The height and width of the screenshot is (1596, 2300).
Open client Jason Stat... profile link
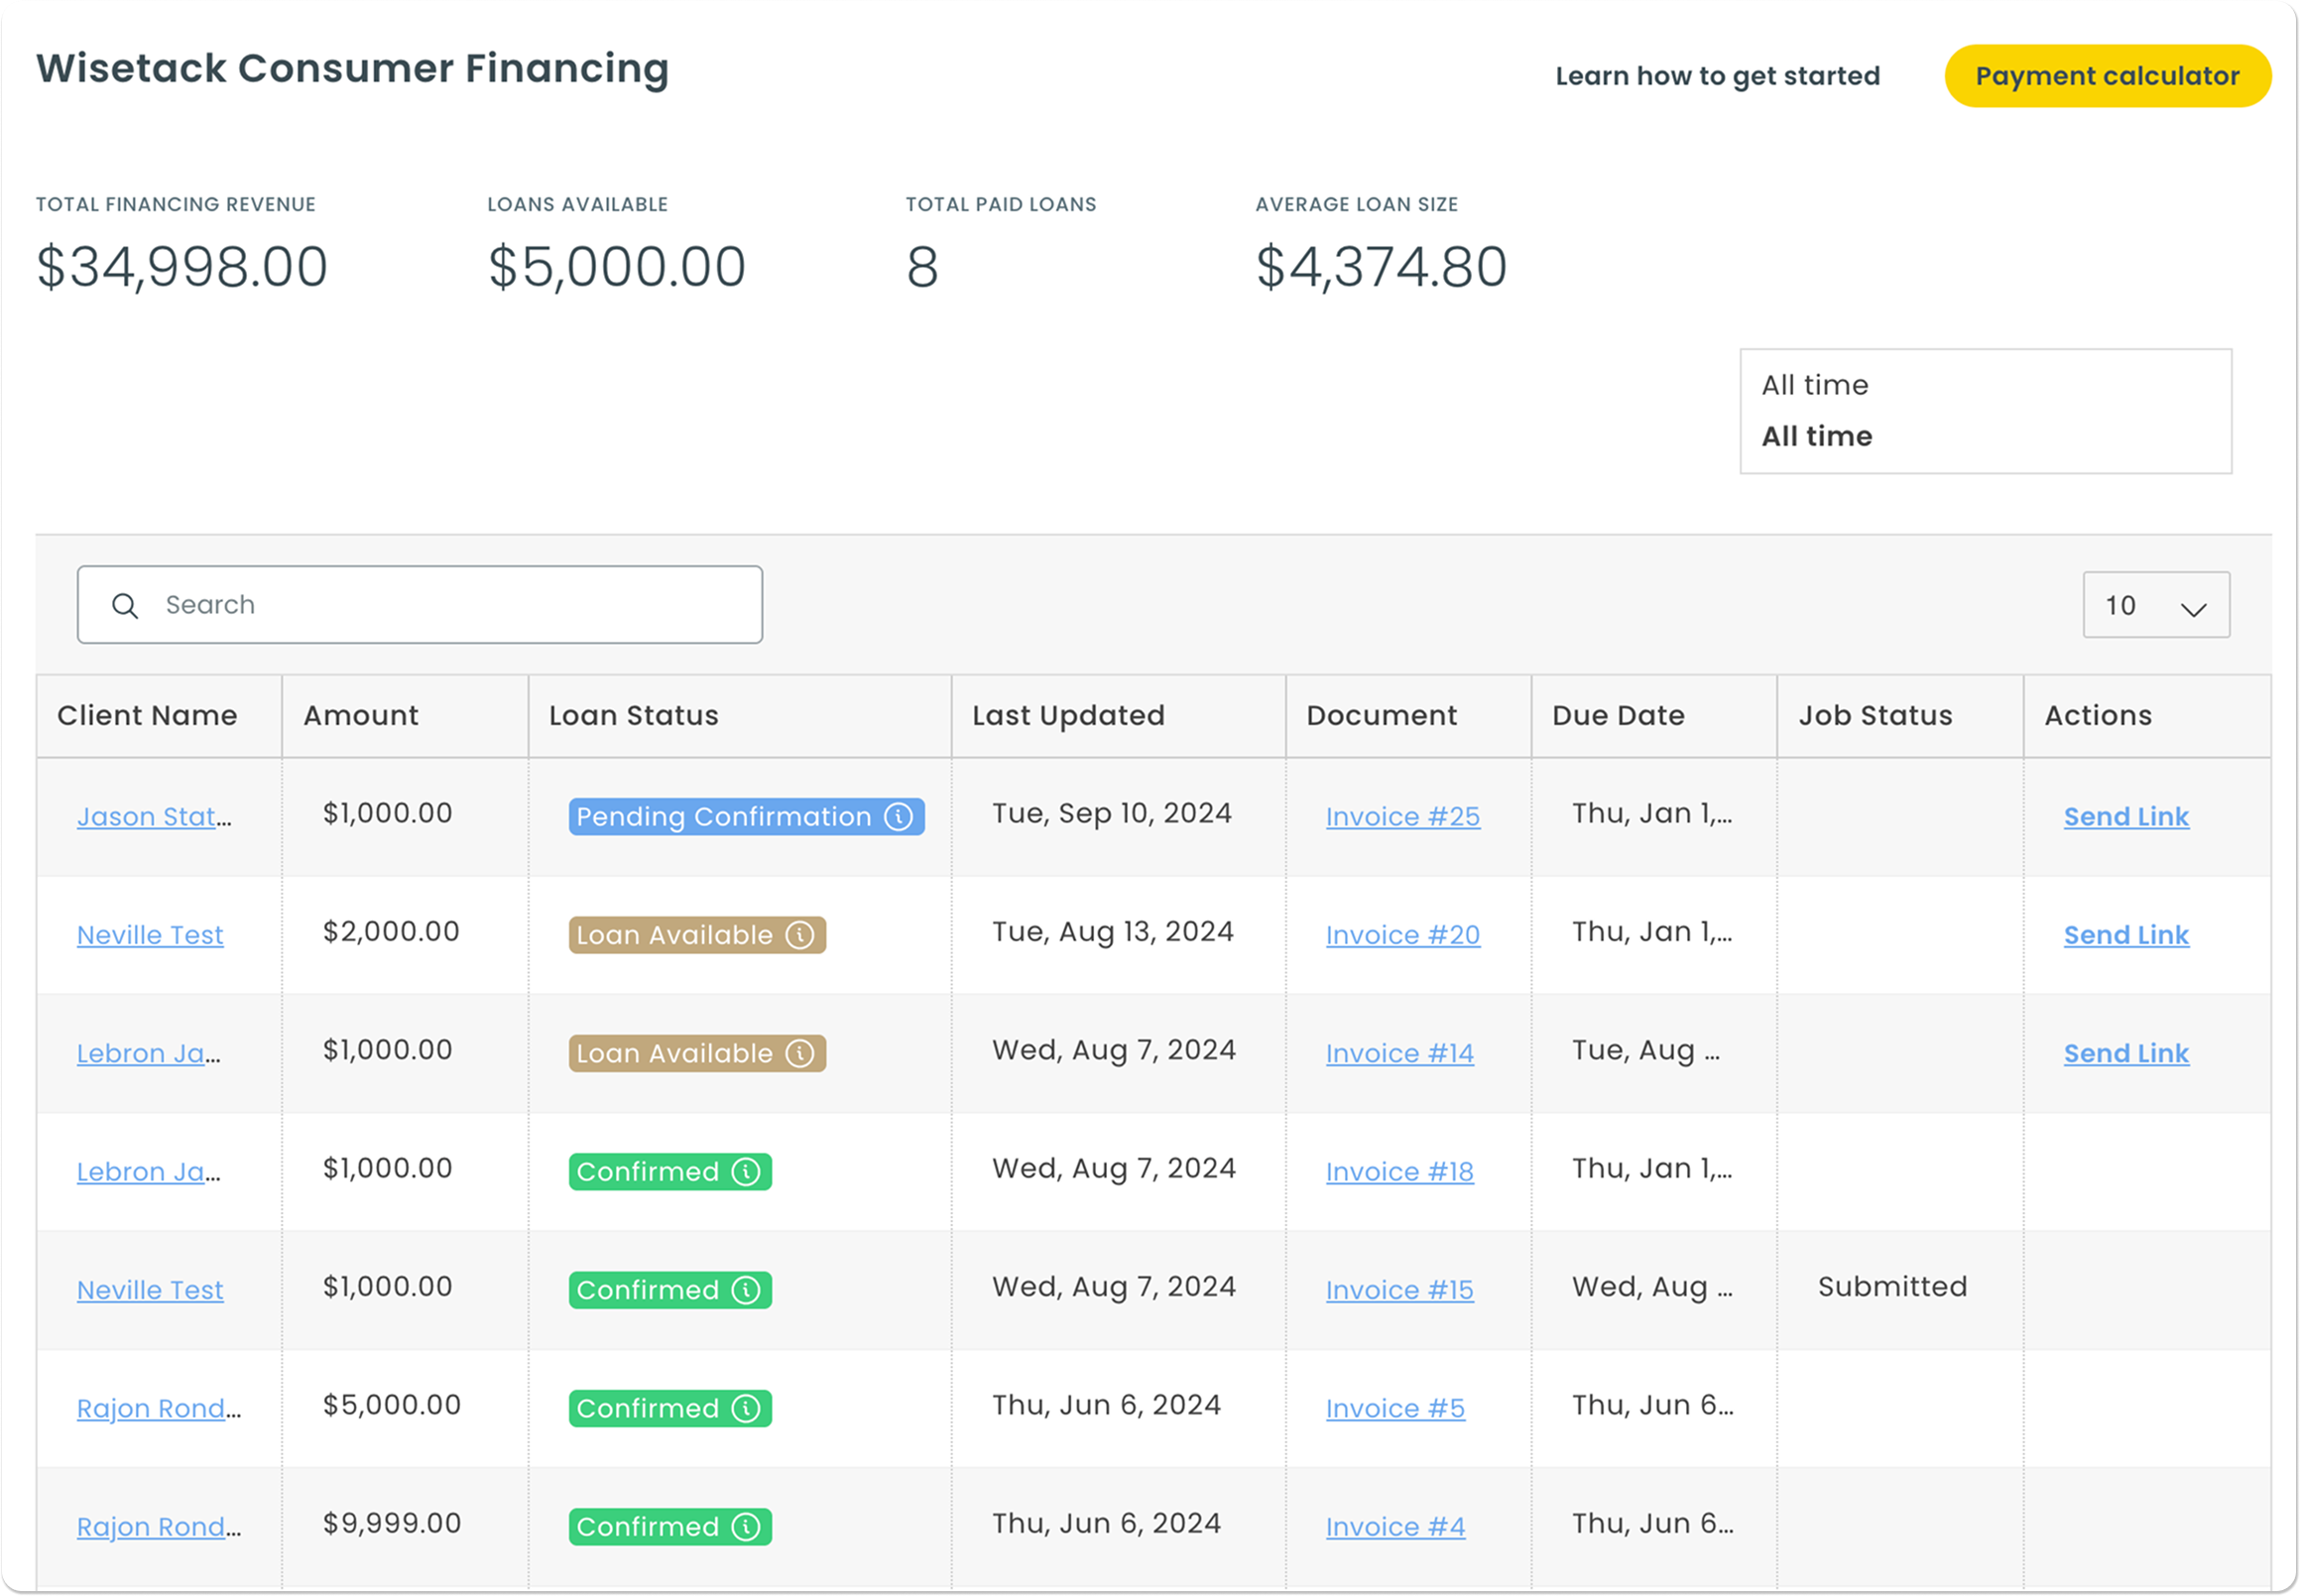[154, 816]
